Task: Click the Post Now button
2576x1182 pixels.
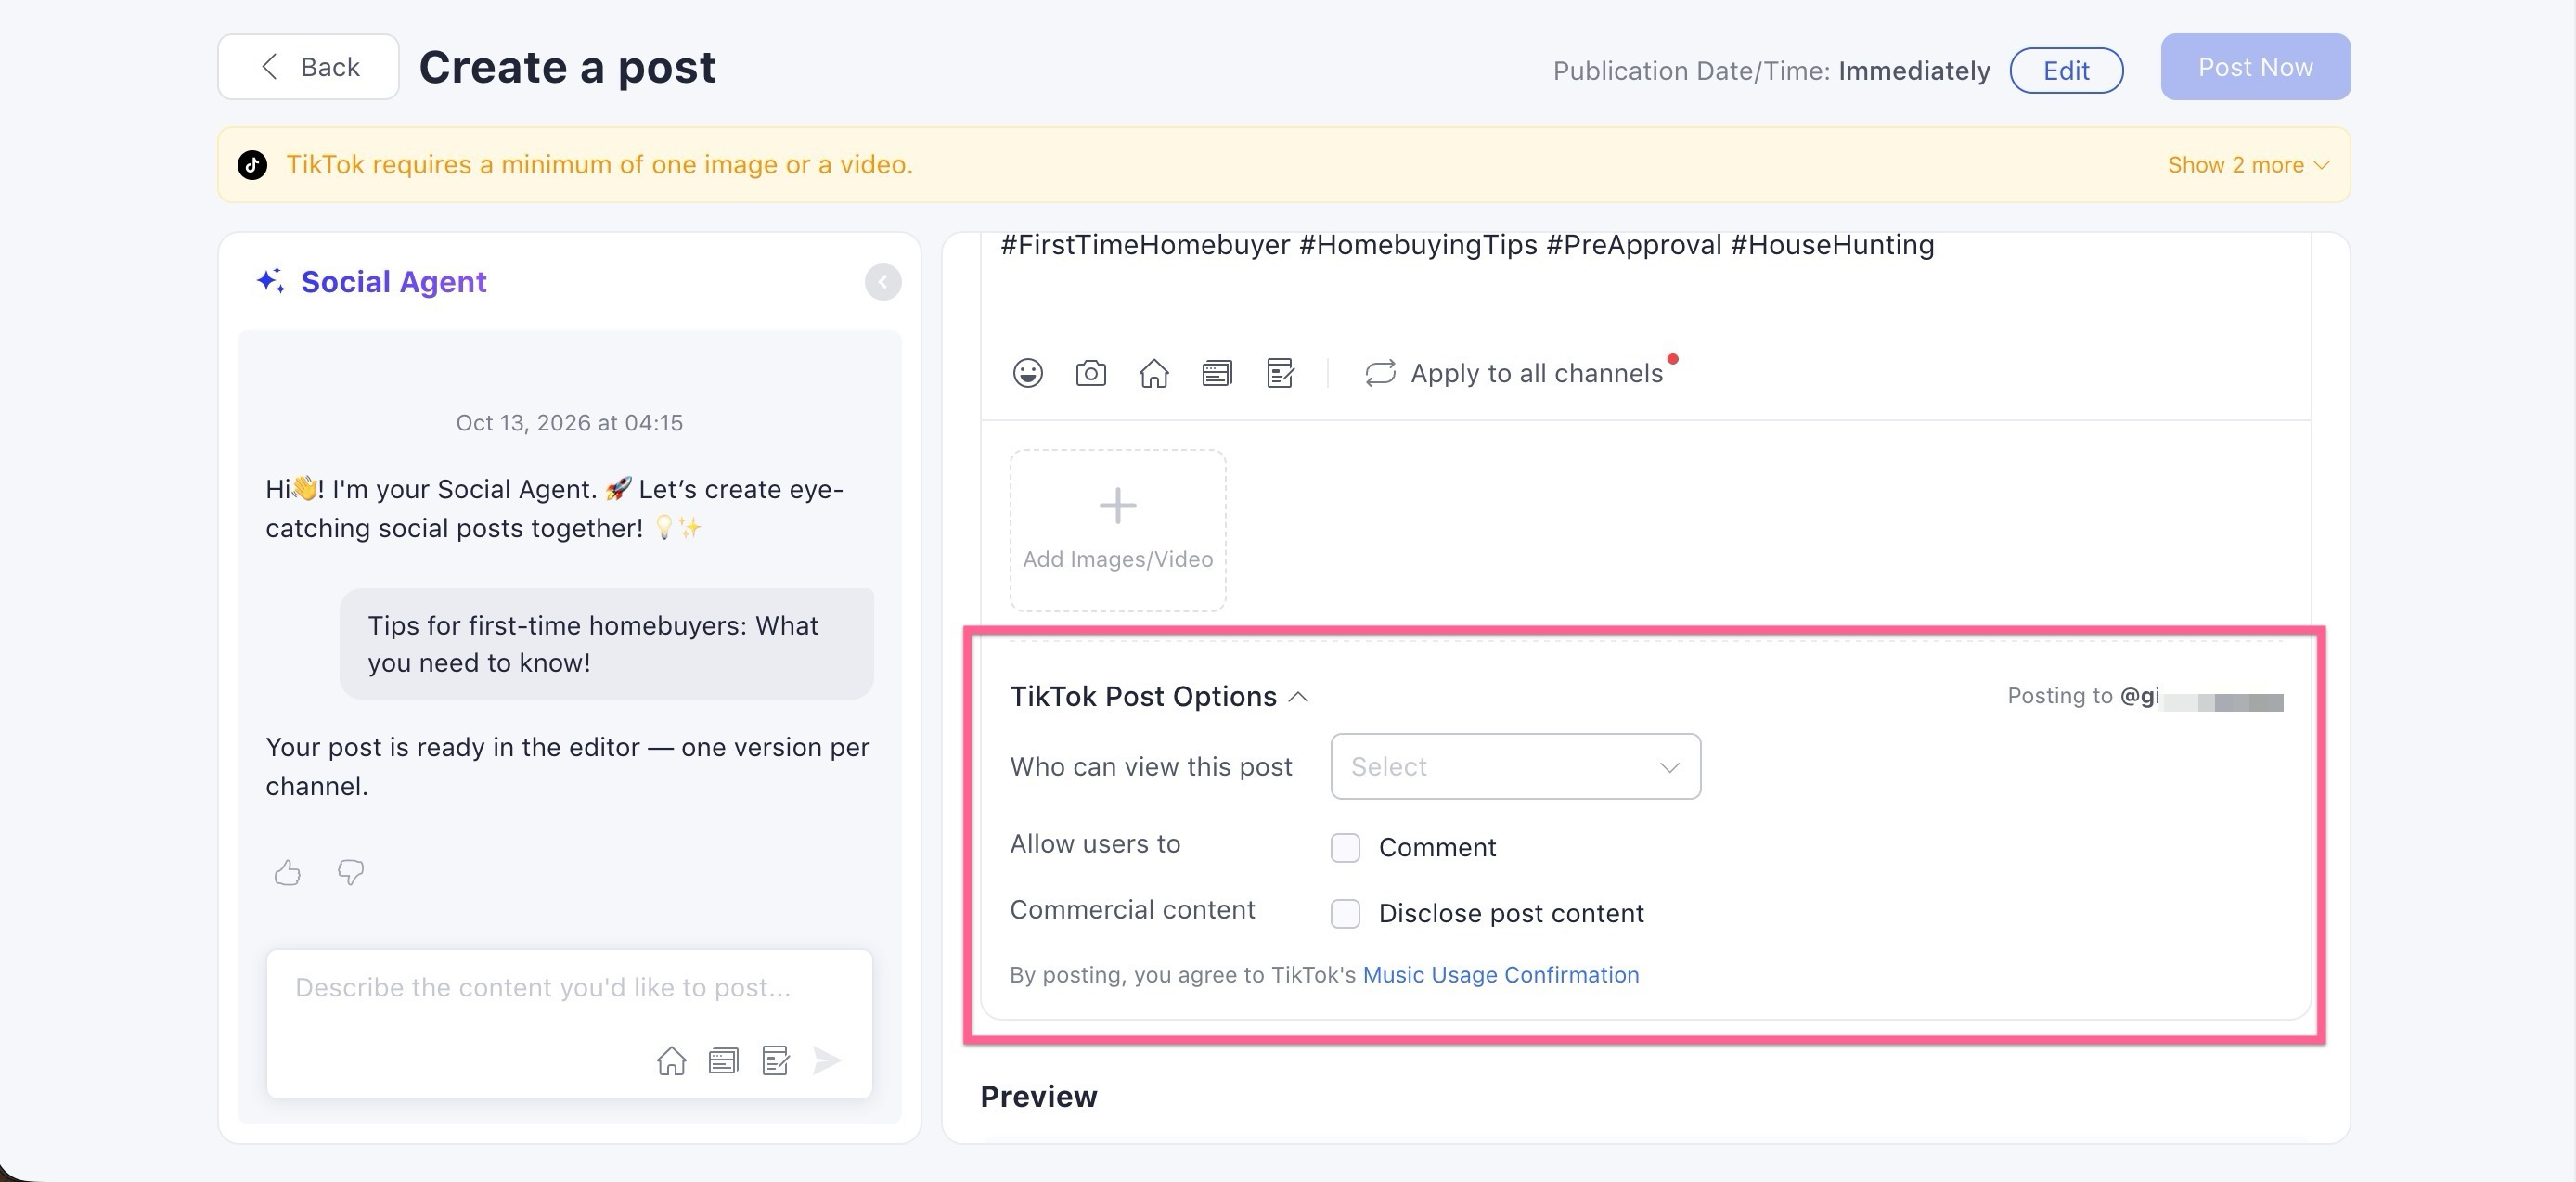Action: pos(2255,67)
